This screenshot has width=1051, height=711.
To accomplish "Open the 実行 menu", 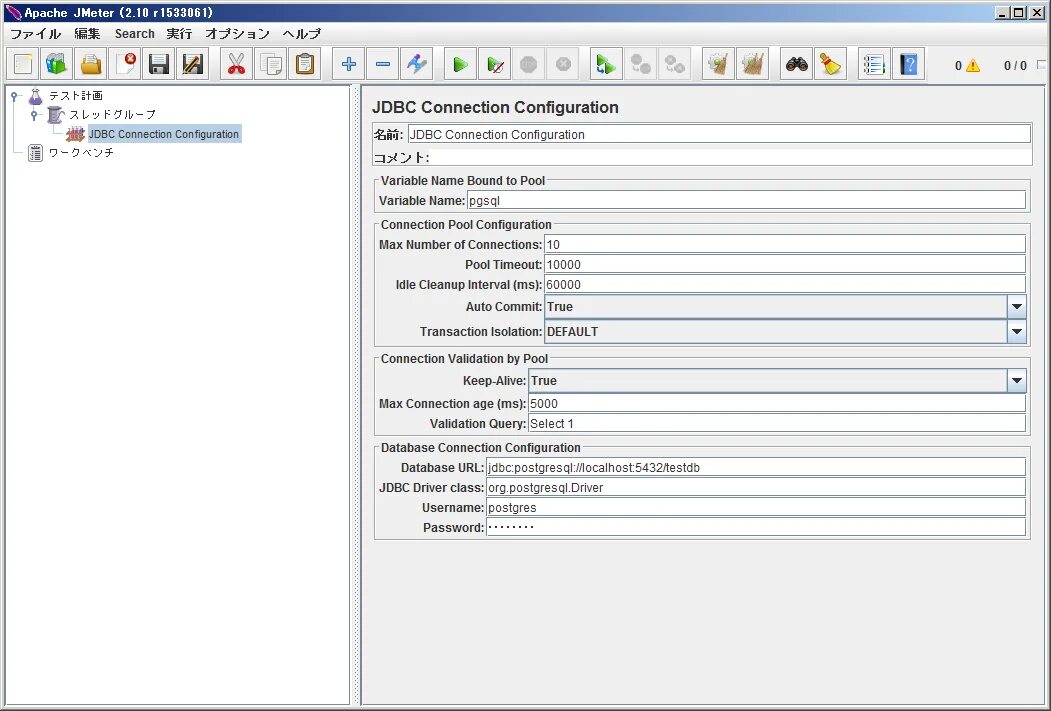I will pyautogui.click(x=179, y=34).
